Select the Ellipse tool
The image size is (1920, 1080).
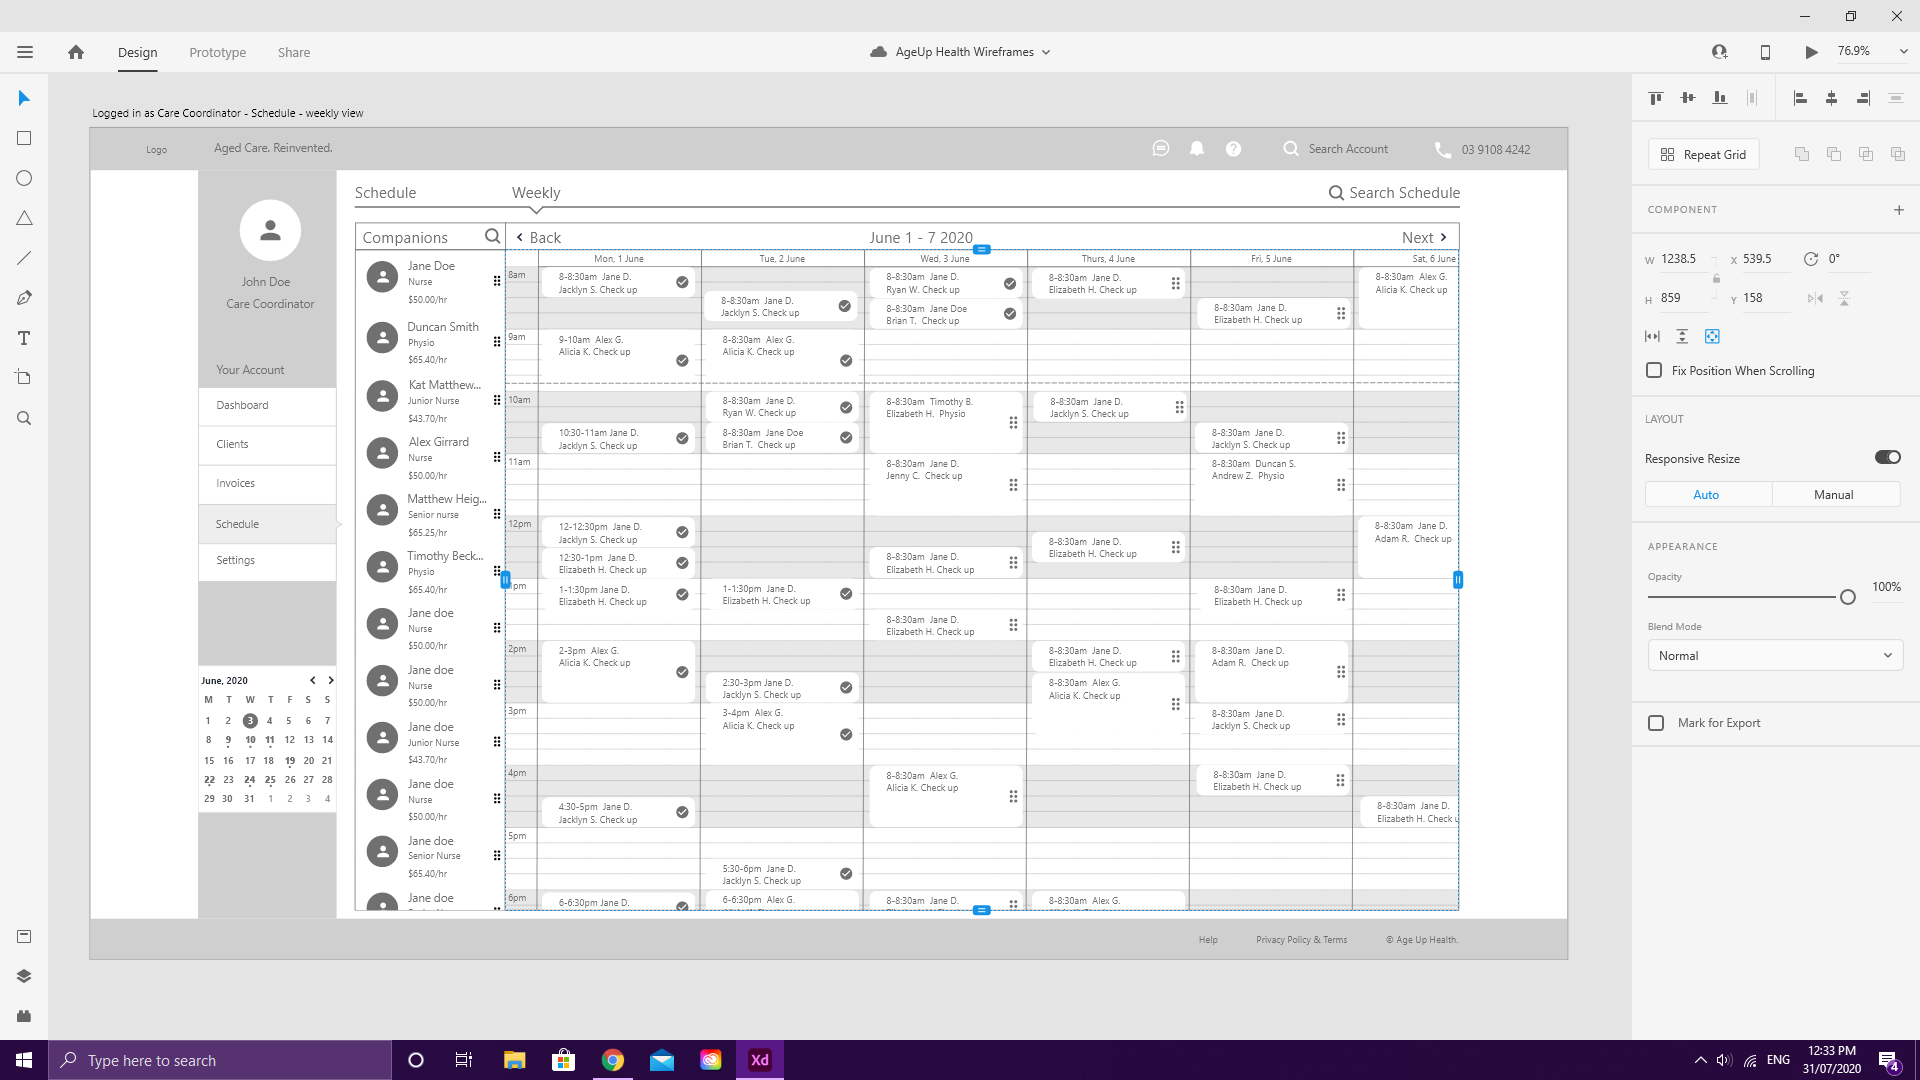tap(24, 178)
